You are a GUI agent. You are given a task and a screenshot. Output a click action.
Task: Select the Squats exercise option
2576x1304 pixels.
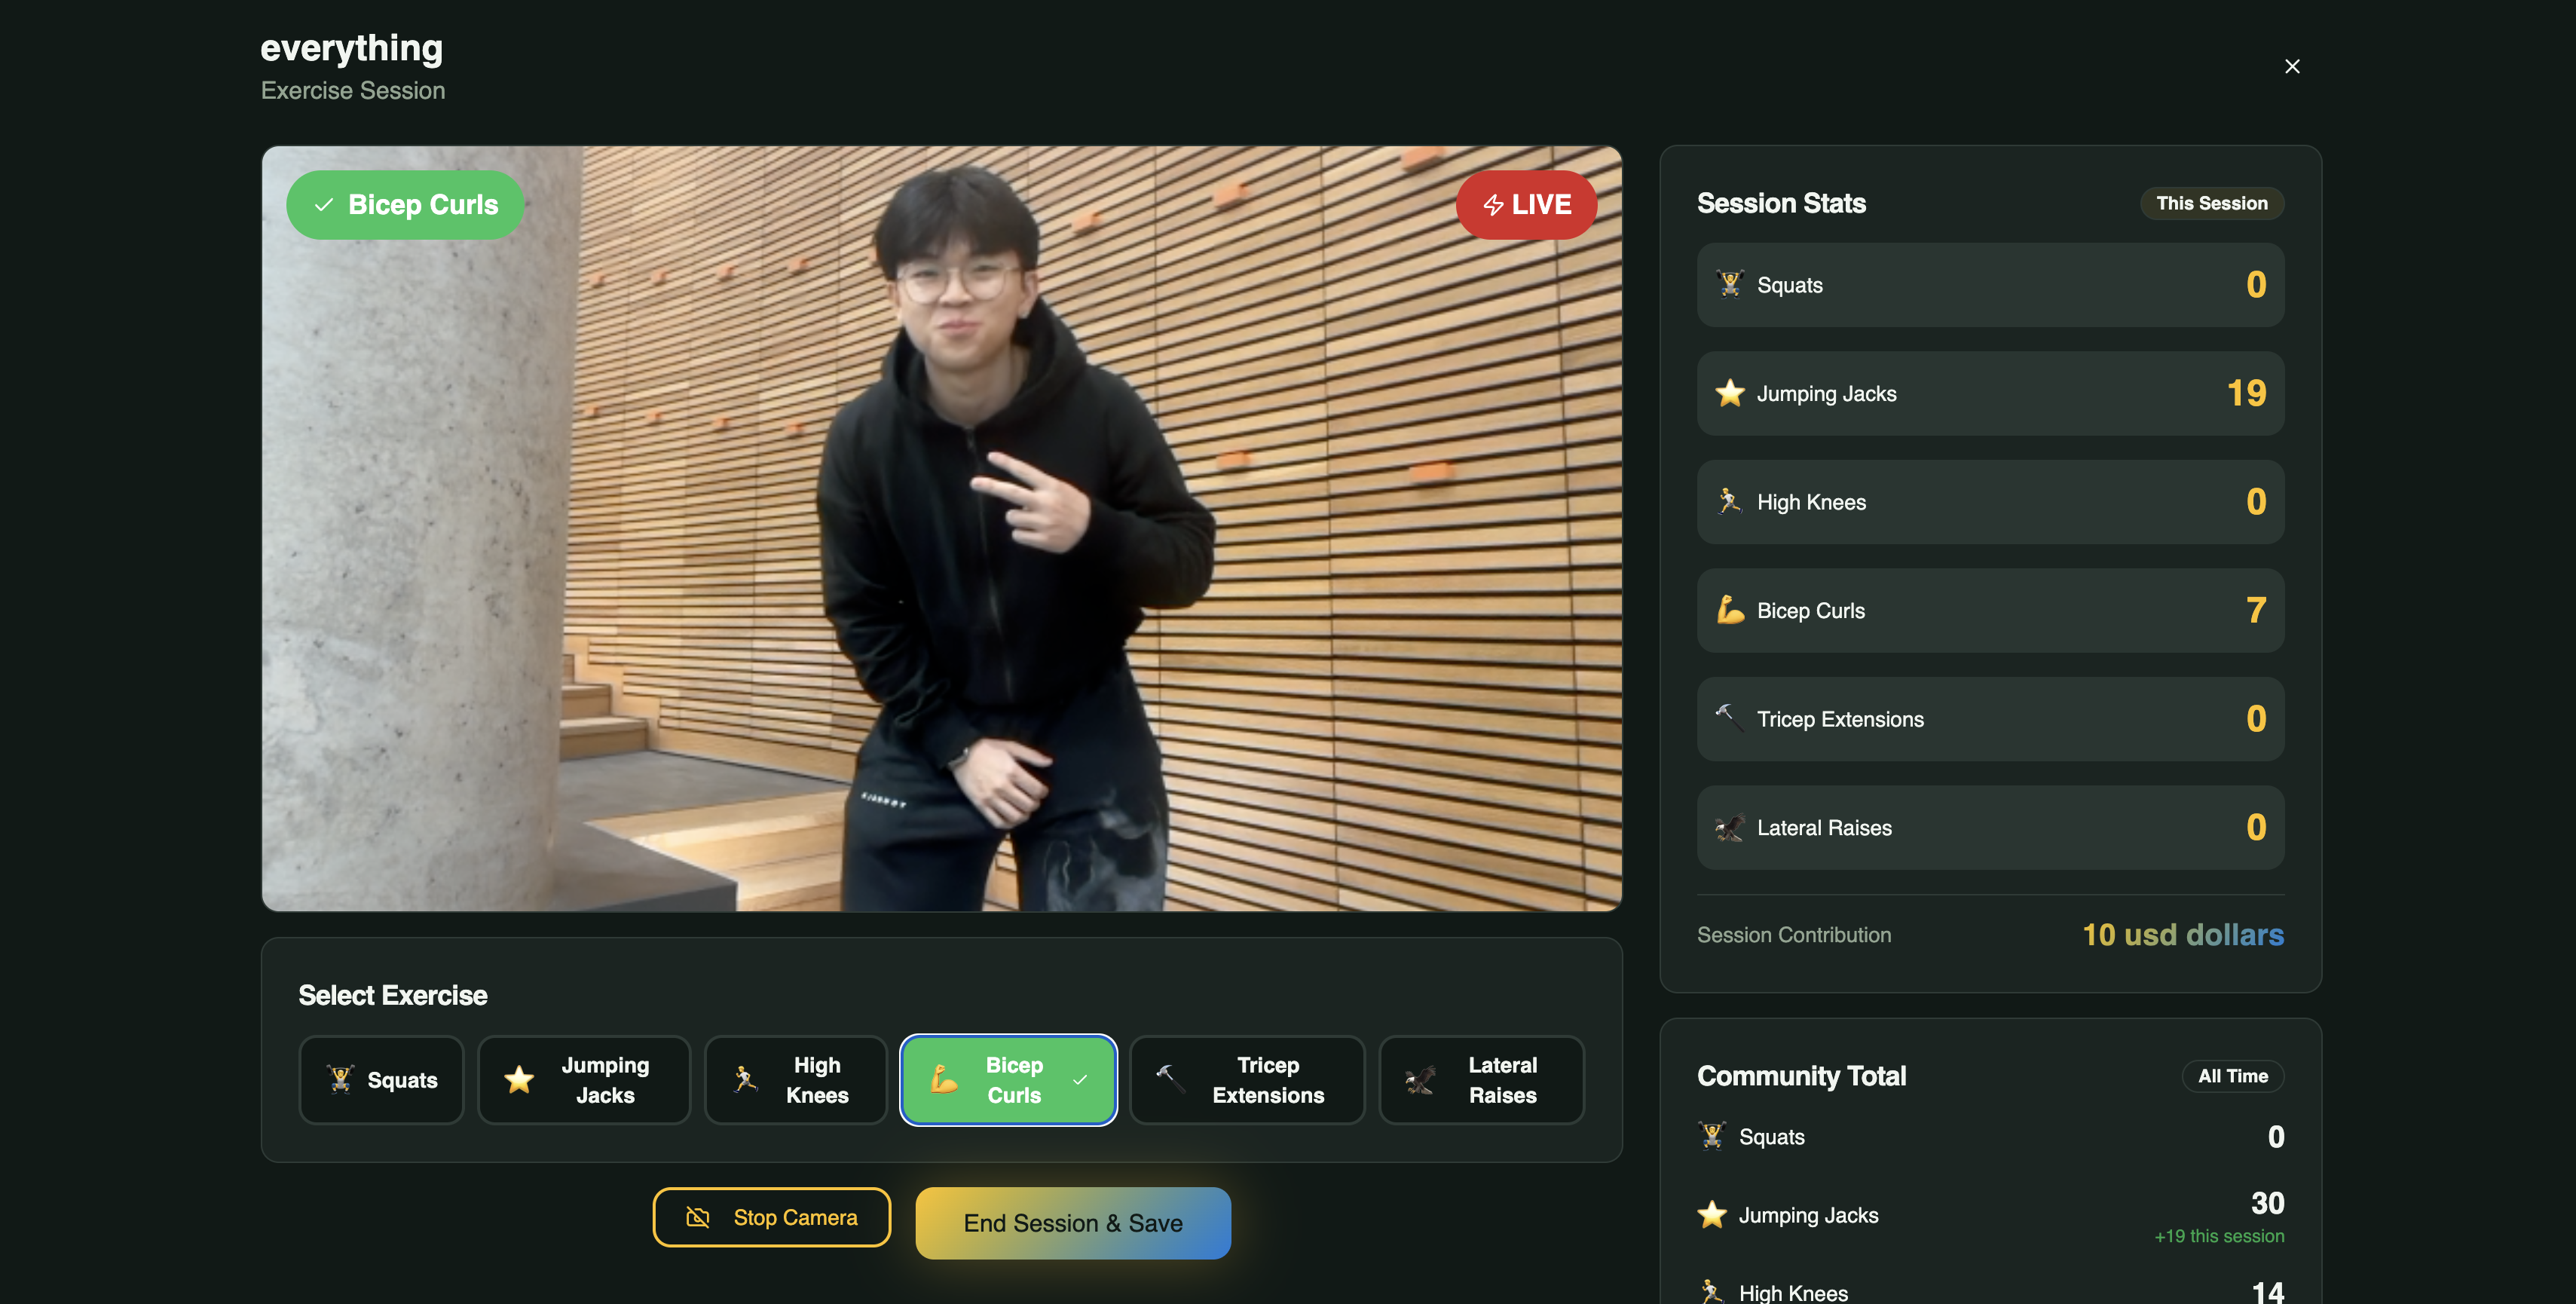point(381,1080)
